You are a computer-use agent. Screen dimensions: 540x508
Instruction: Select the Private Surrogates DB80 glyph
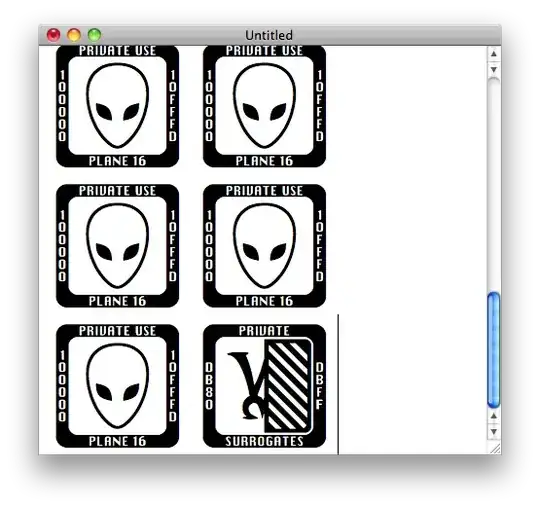pos(264,386)
